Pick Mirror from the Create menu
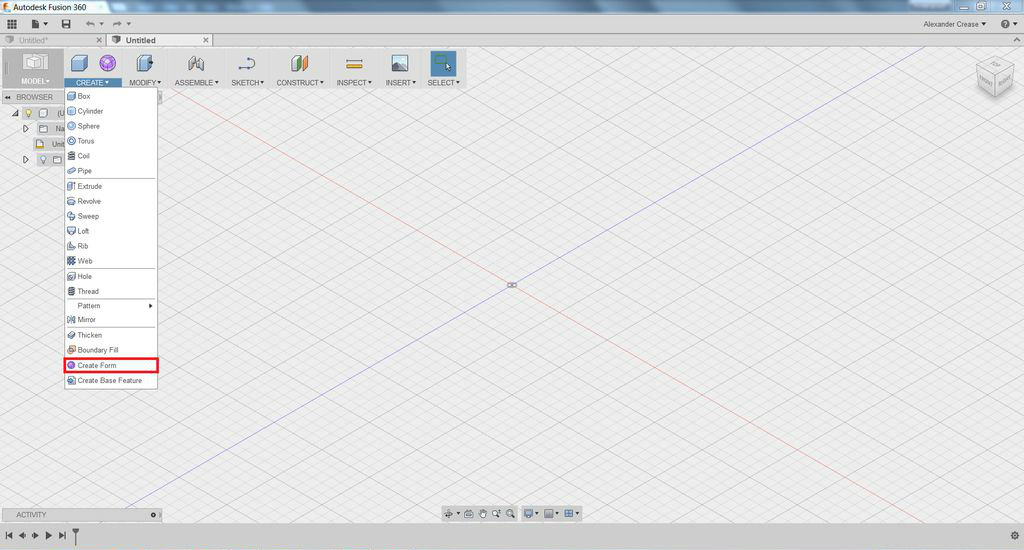The width and height of the screenshot is (1024, 550). (111, 319)
